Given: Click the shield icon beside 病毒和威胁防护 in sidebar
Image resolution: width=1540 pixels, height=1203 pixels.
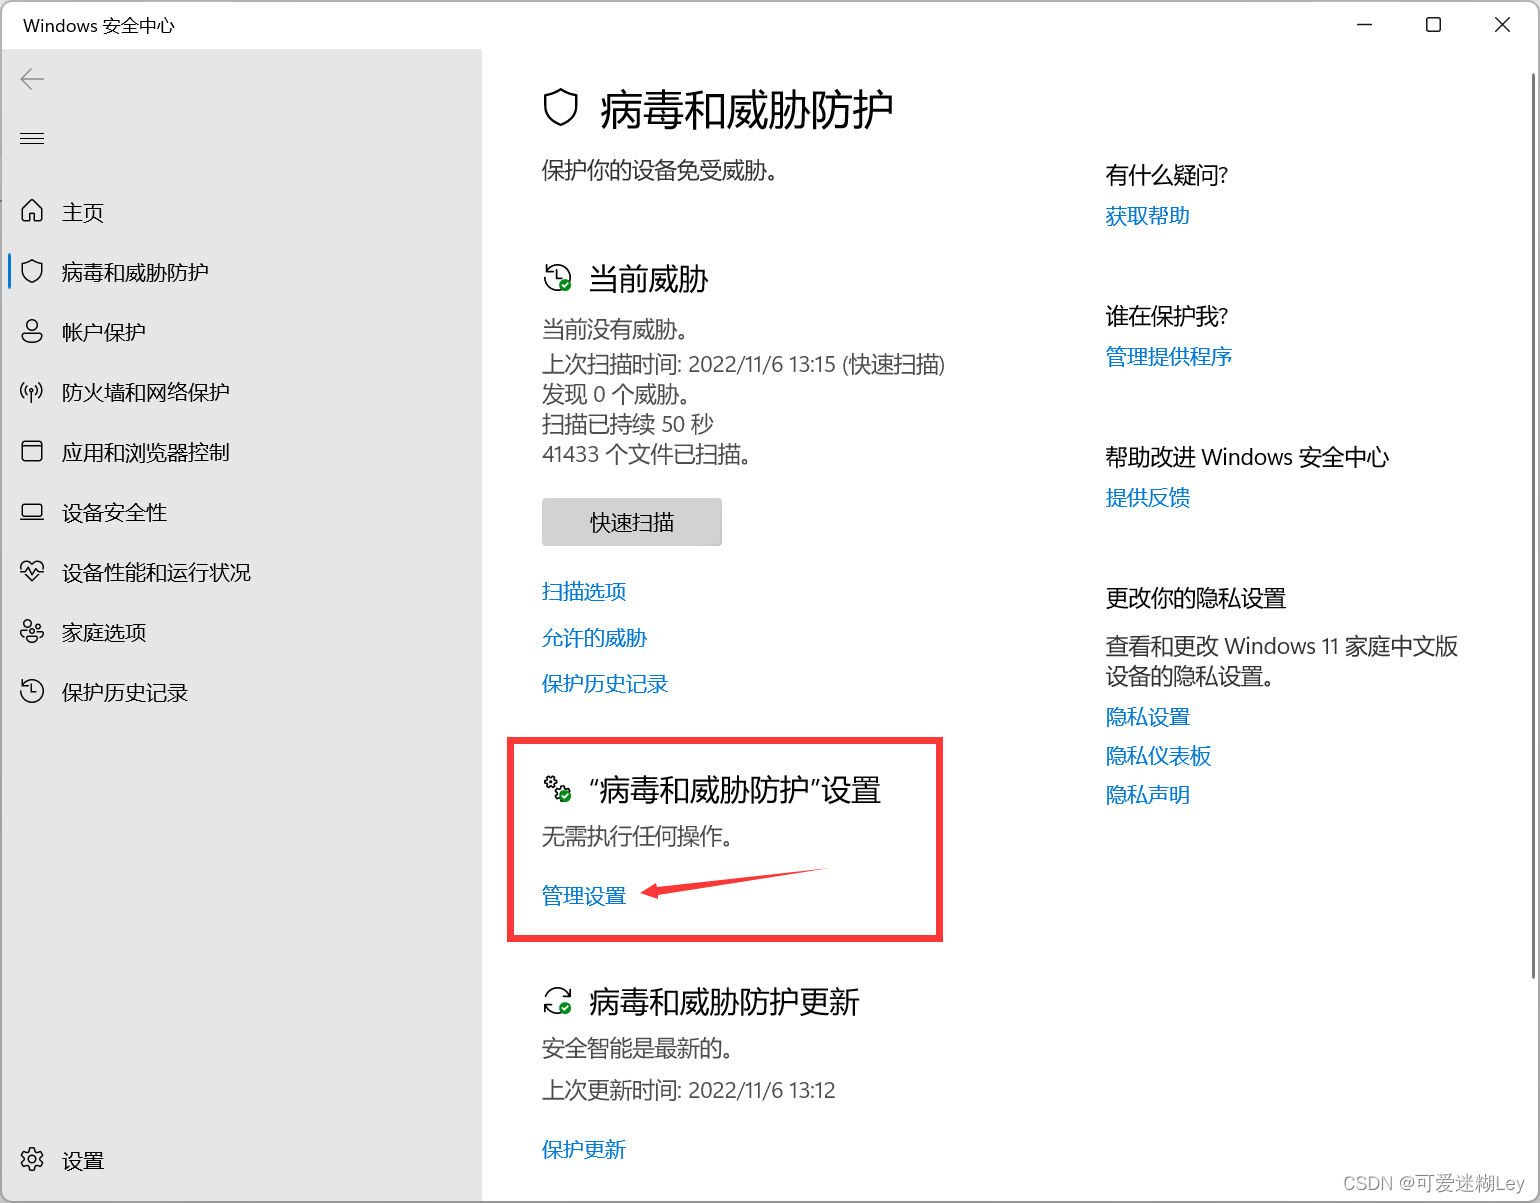Looking at the screenshot, I should 32,271.
